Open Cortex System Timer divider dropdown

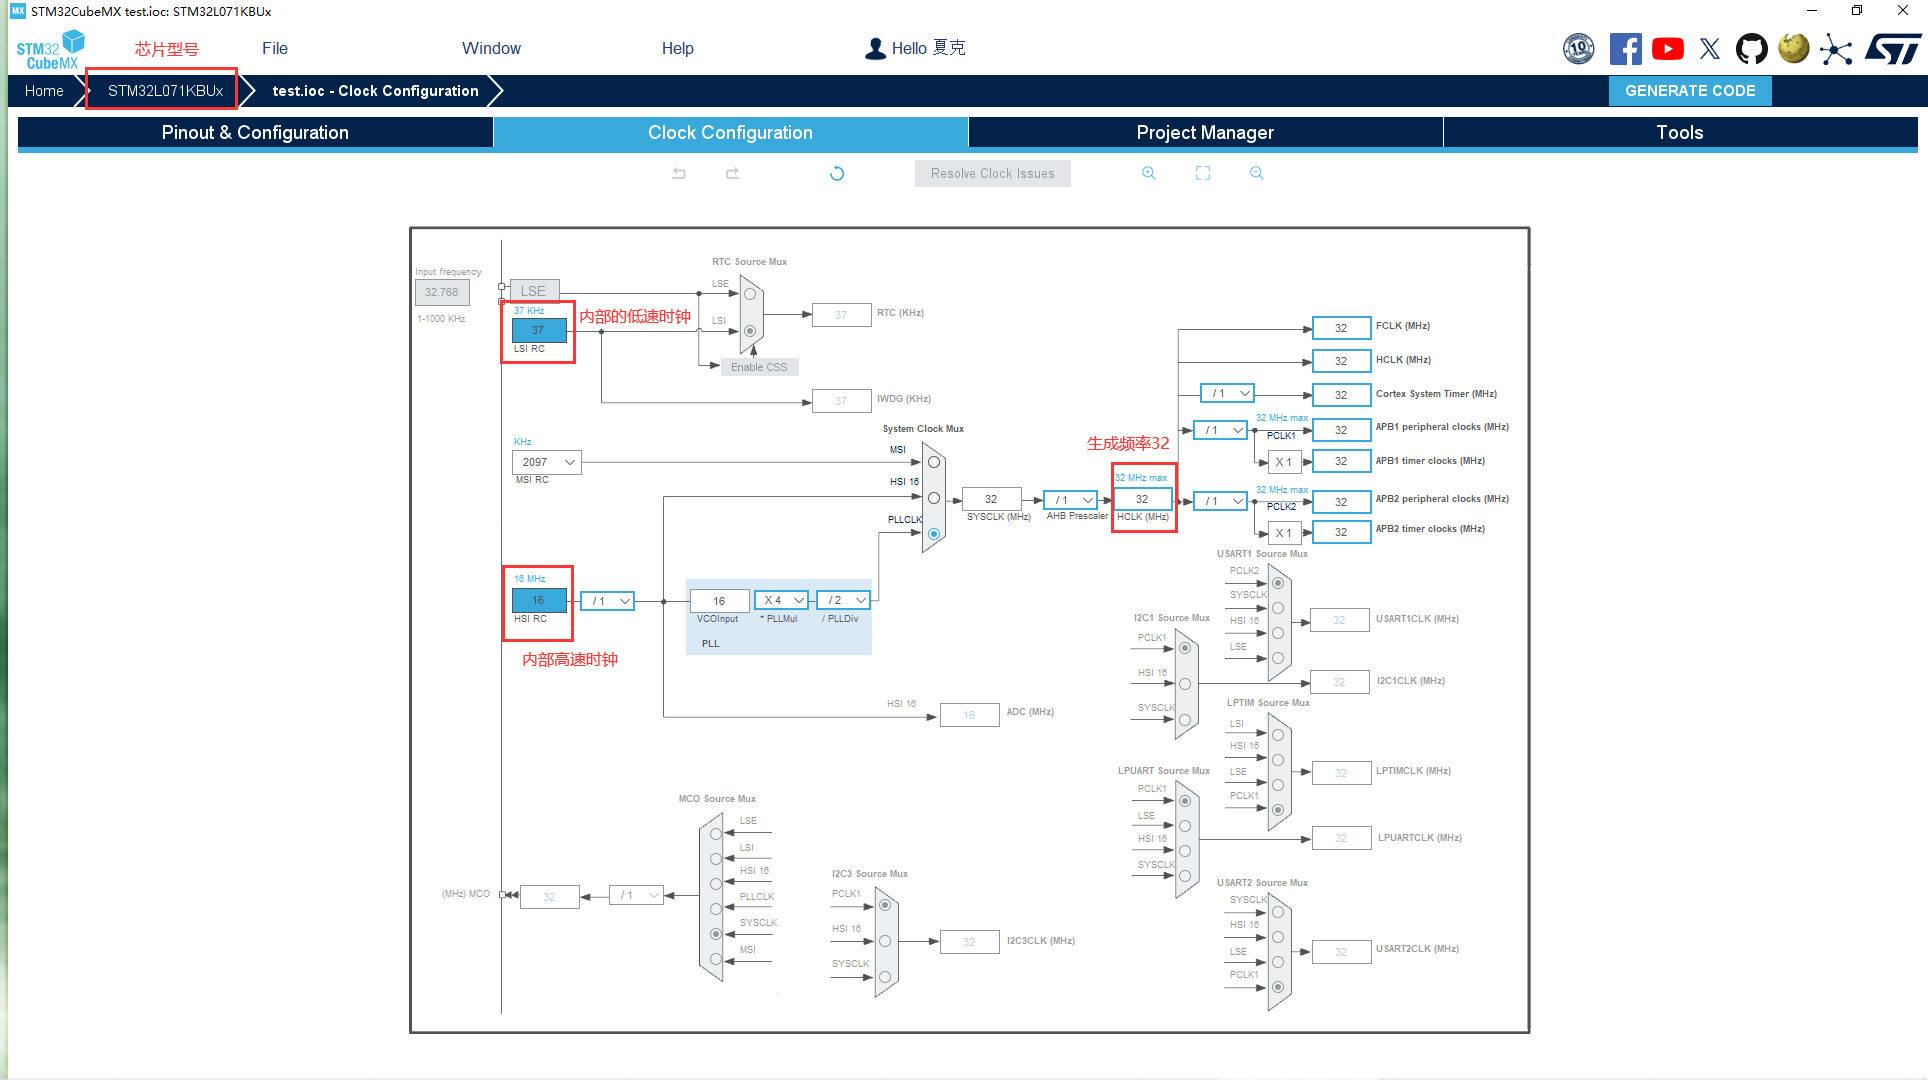click(1227, 393)
